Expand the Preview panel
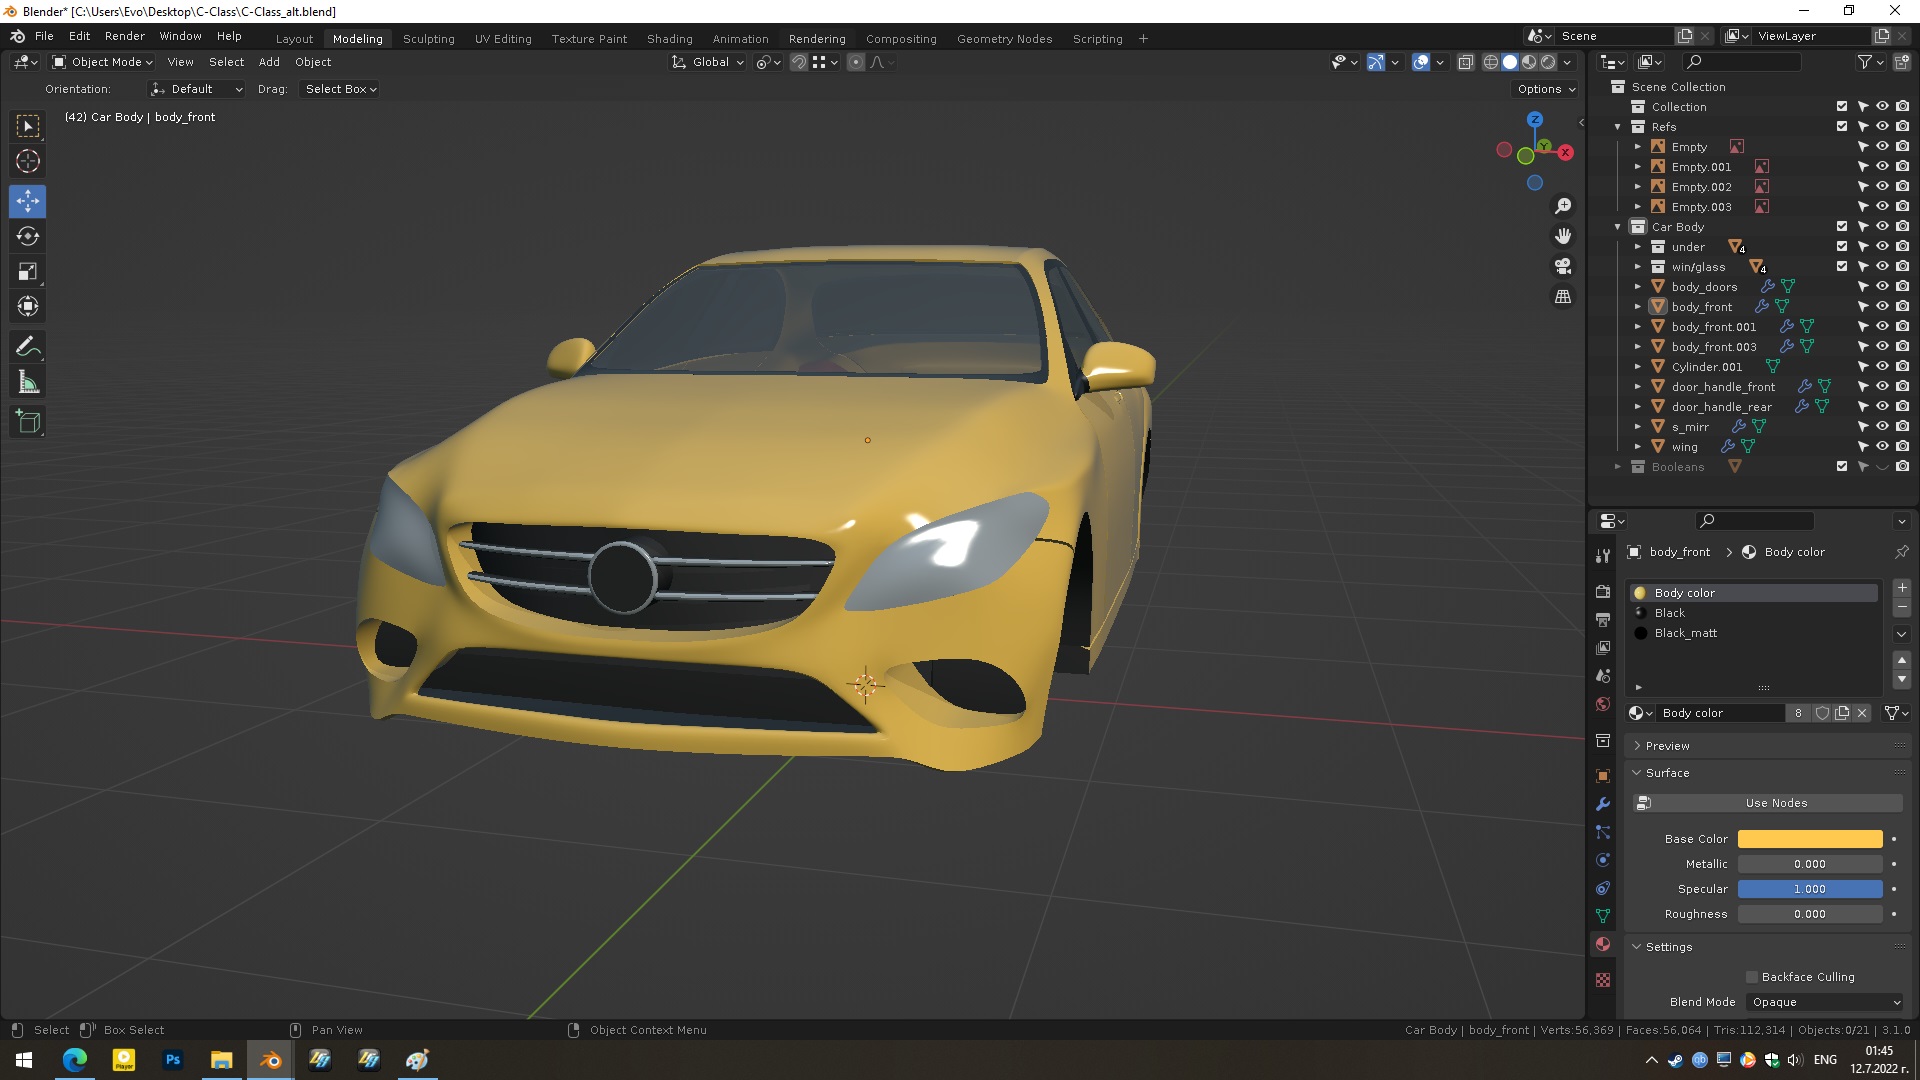This screenshot has width=1920, height=1080. coord(1667,746)
